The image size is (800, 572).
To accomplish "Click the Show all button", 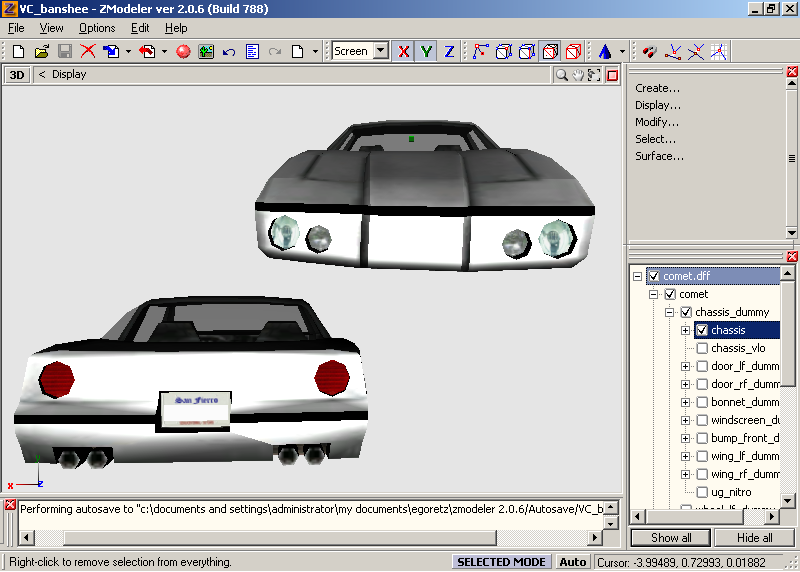I will pos(671,538).
